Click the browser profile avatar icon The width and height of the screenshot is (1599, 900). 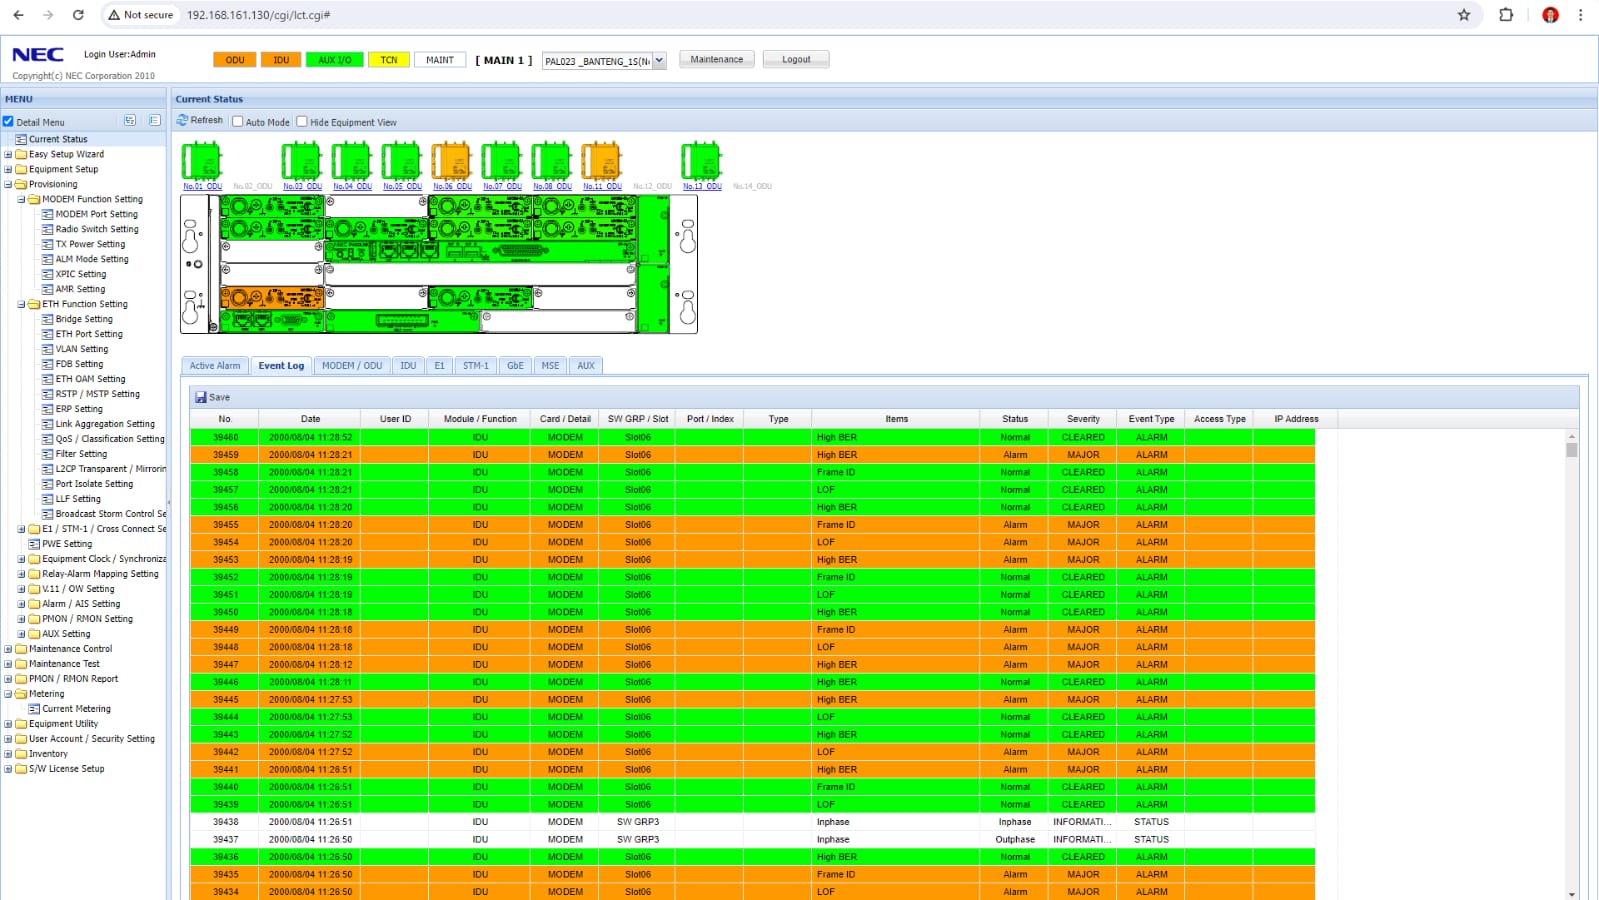coord(1550,15)
